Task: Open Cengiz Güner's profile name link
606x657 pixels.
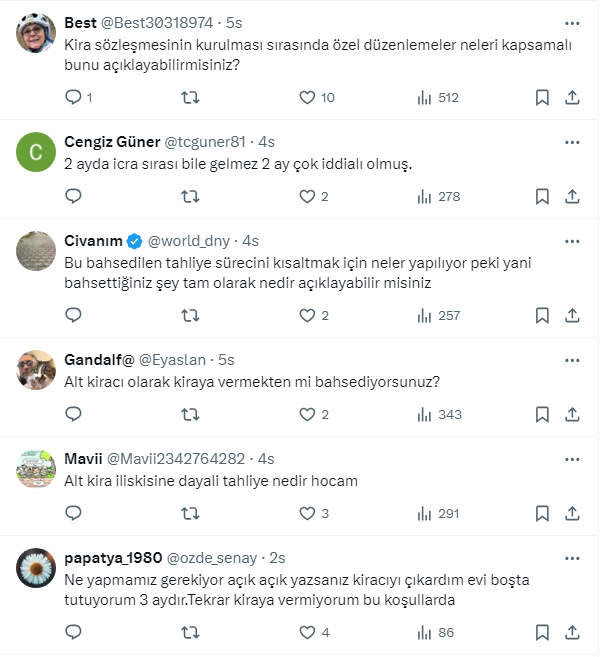Action: 112,141
